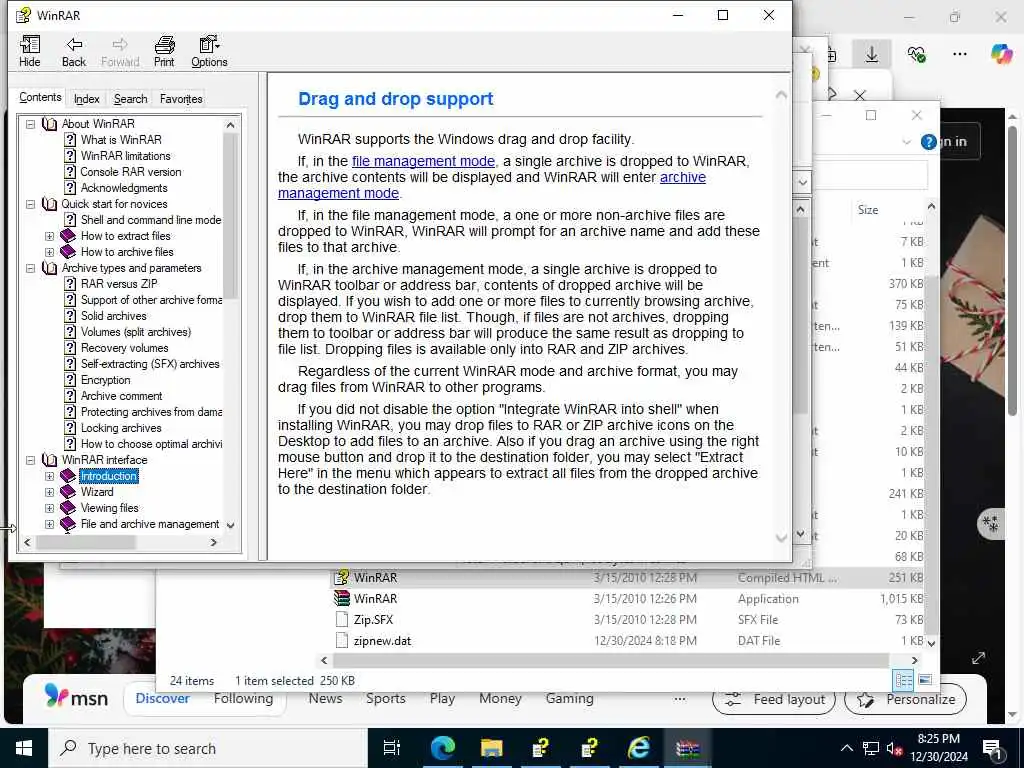Viewport: 1024px width, 768px height.
Task: Open the Favorites tab
Action: point(181,99)
